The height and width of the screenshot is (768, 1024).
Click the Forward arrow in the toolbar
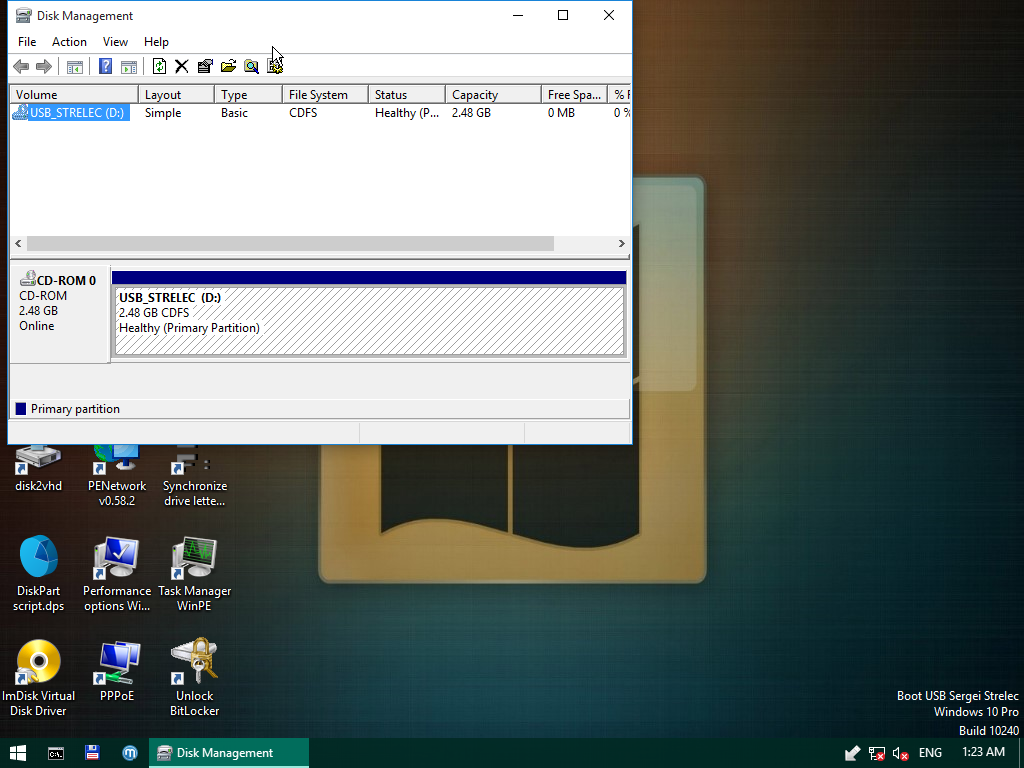coord(44,66)
